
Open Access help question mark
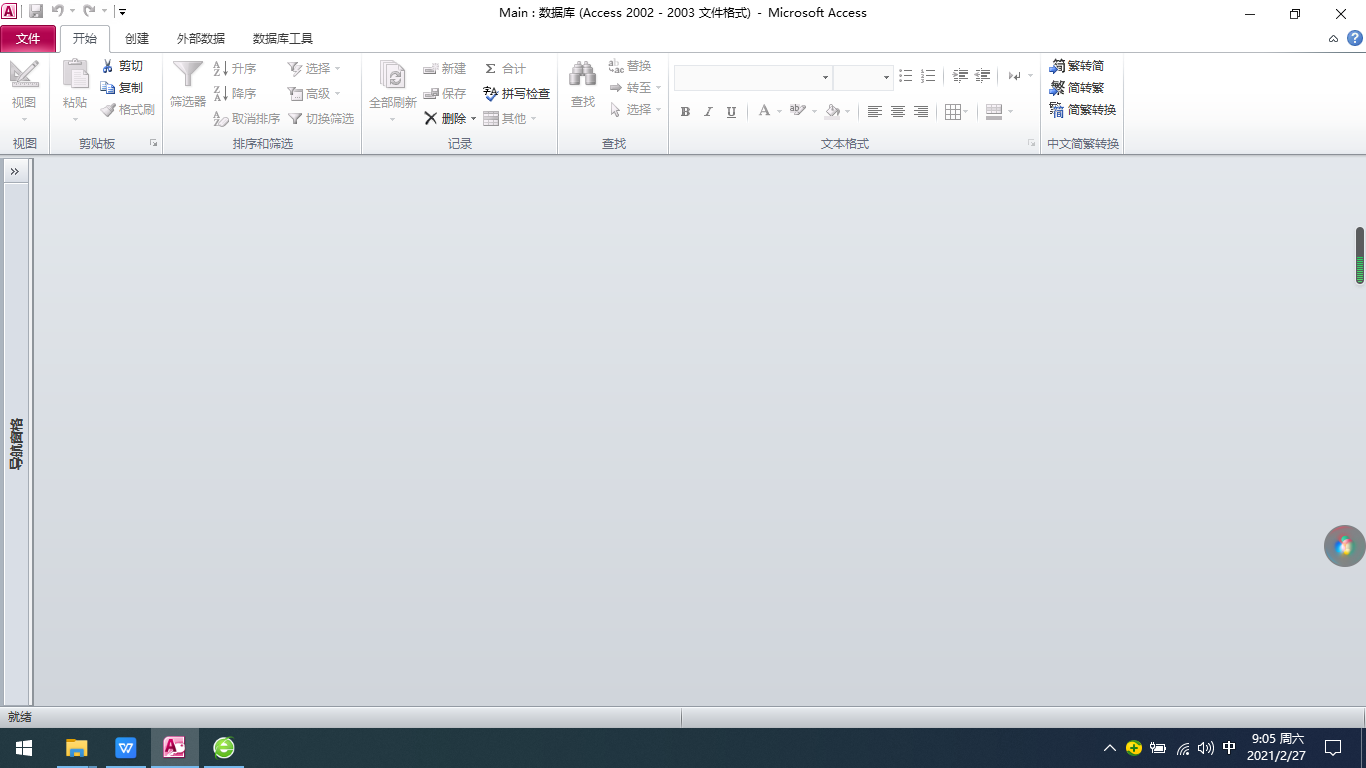(x=1354, y=39)
